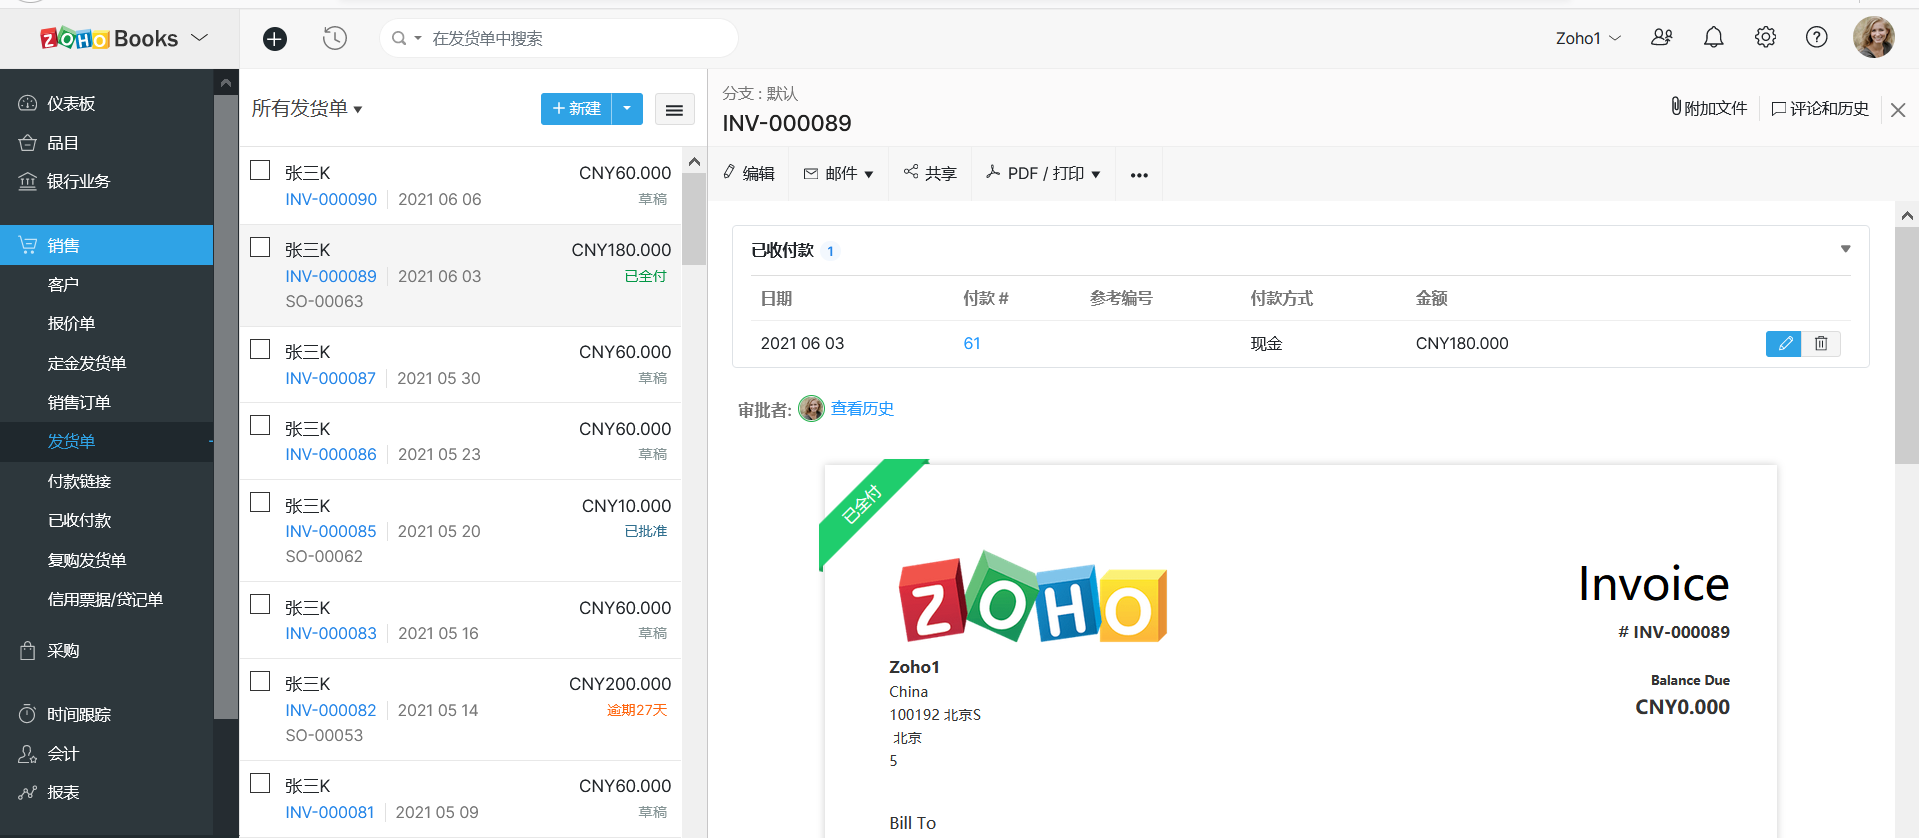Edit the payment with pencil icon
This screenshot has height=838, width=1919.
[1783, 344]
